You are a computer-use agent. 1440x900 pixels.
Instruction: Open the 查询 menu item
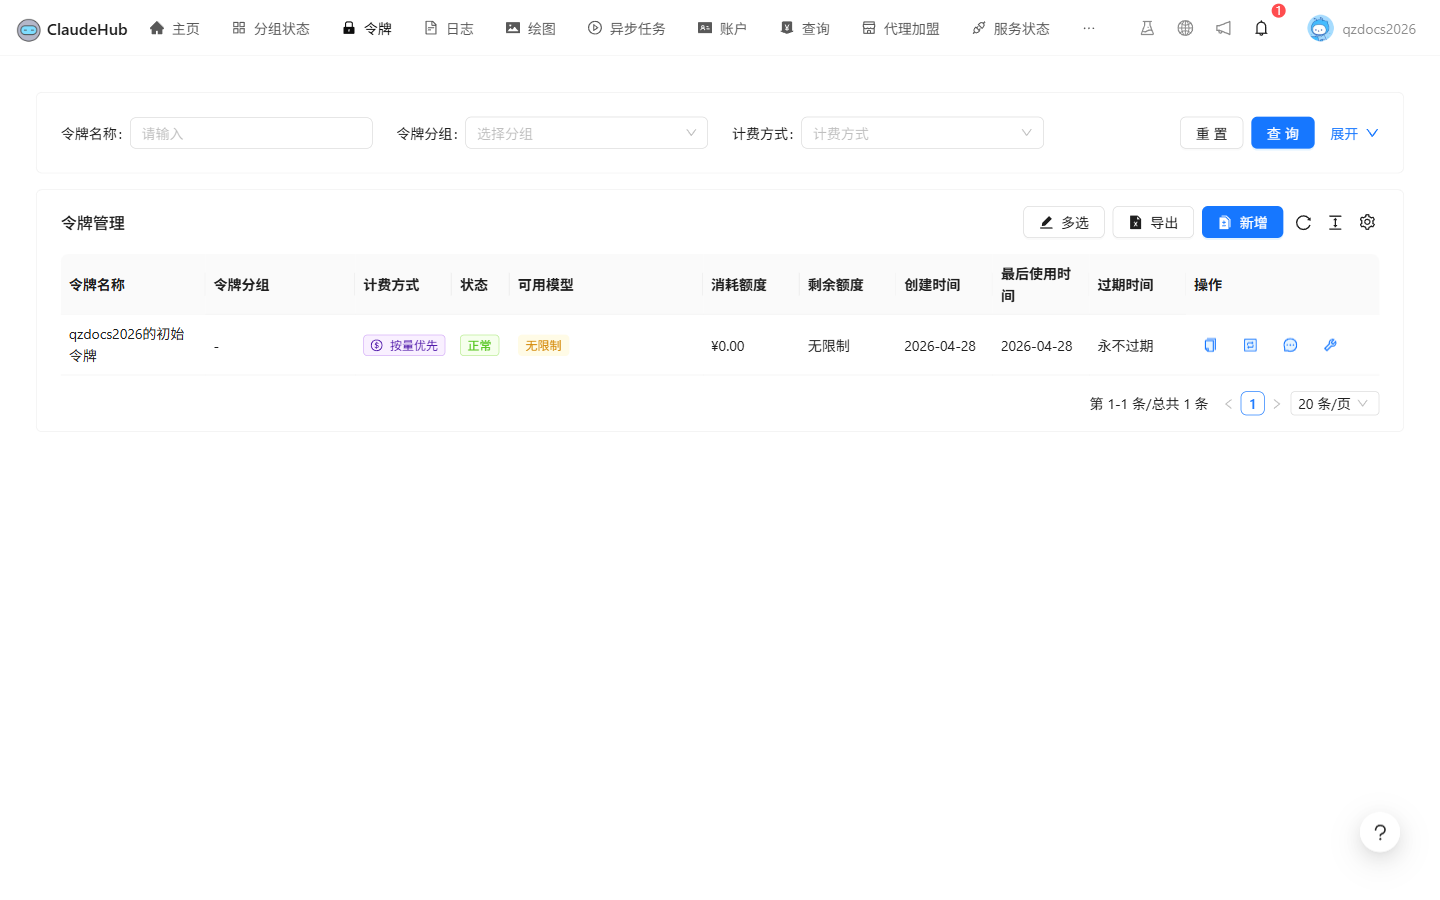click(805, 28)
